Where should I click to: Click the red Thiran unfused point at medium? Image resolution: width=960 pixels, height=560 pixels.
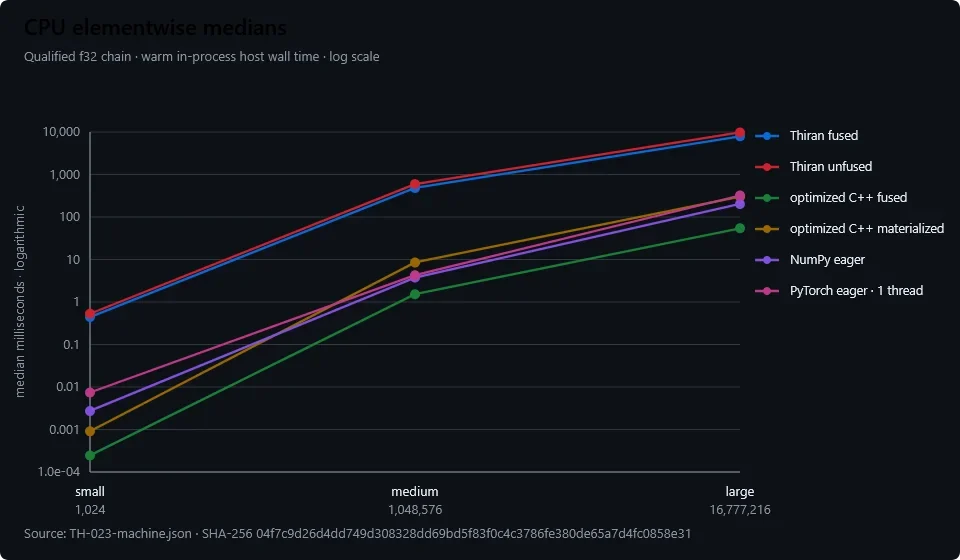(415, 184)
